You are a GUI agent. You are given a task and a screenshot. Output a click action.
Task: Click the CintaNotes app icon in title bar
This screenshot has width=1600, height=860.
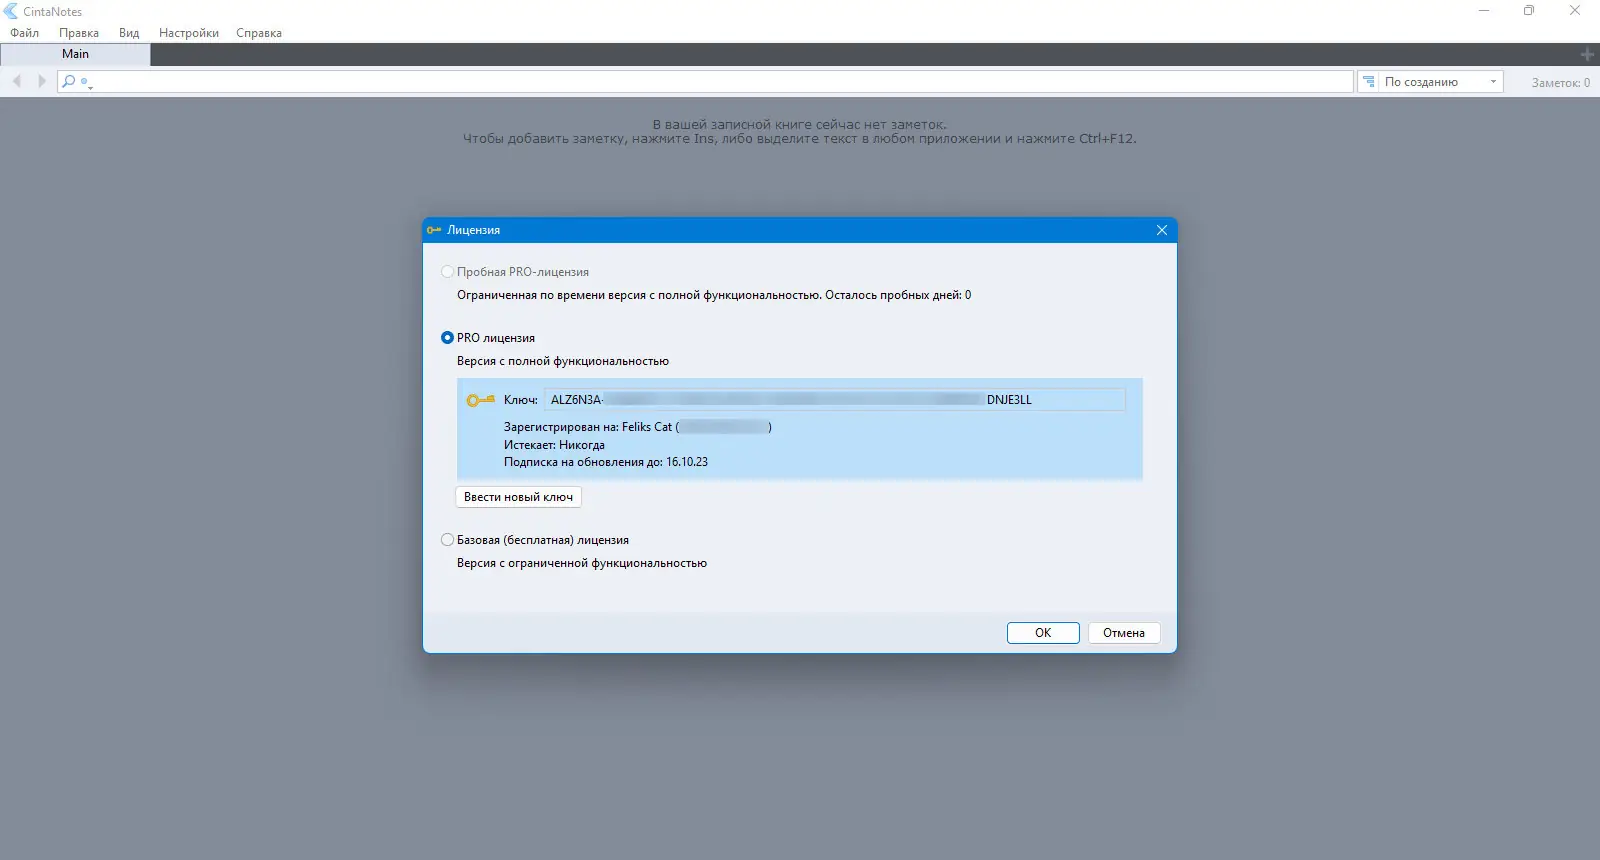(11, 11)
